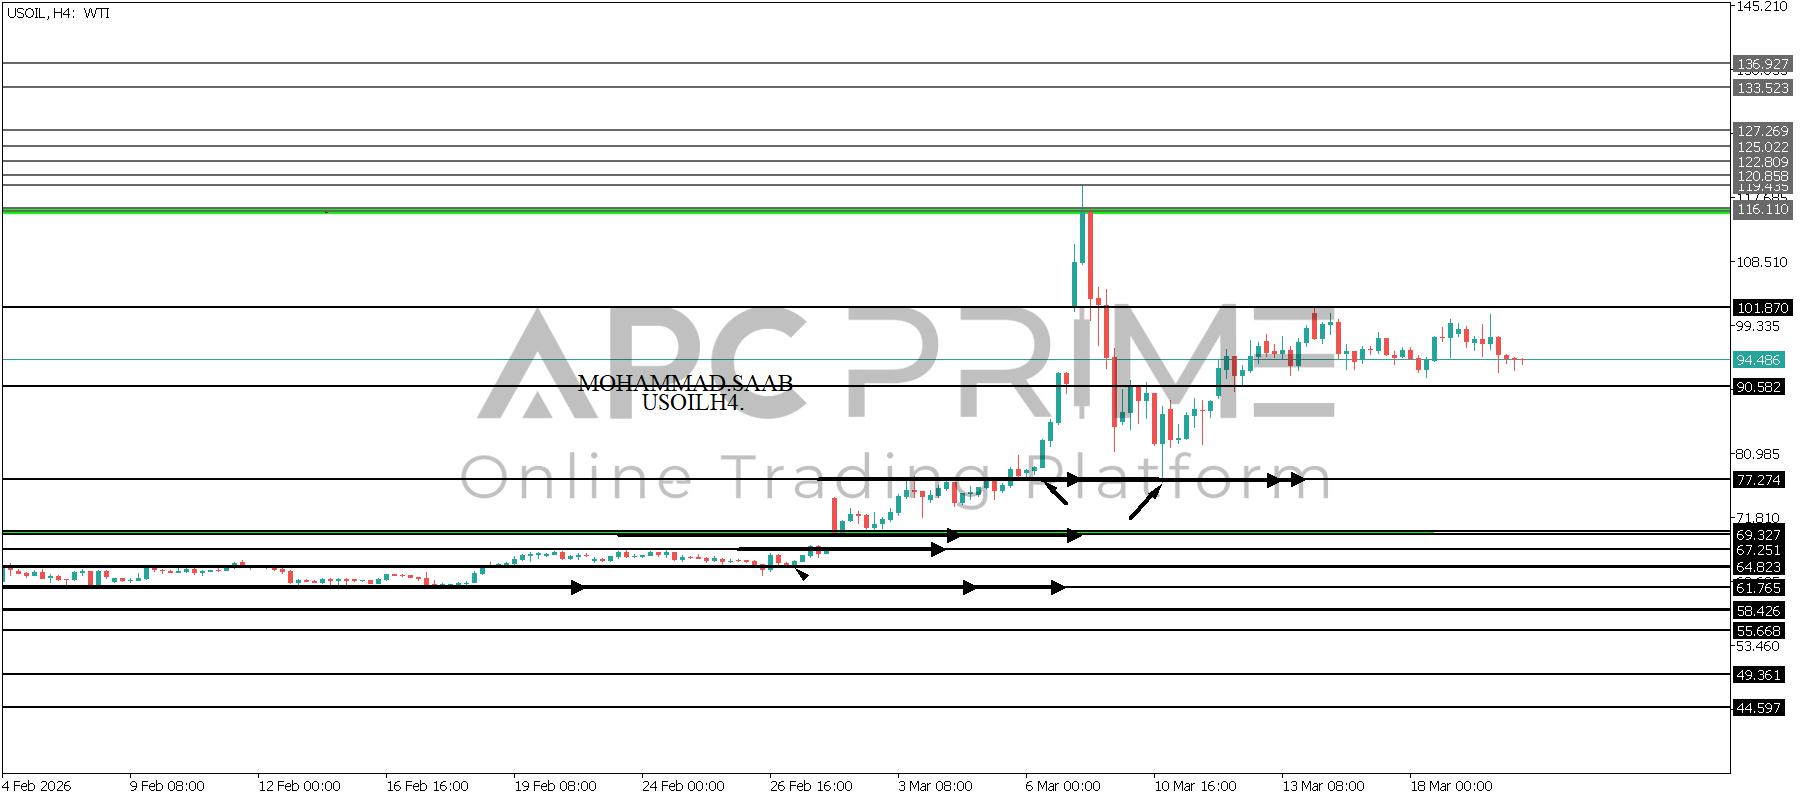1800x800 pixels.
Task: Select the 18 Mar 00:00 time axis label
Action: point(1450,786)
